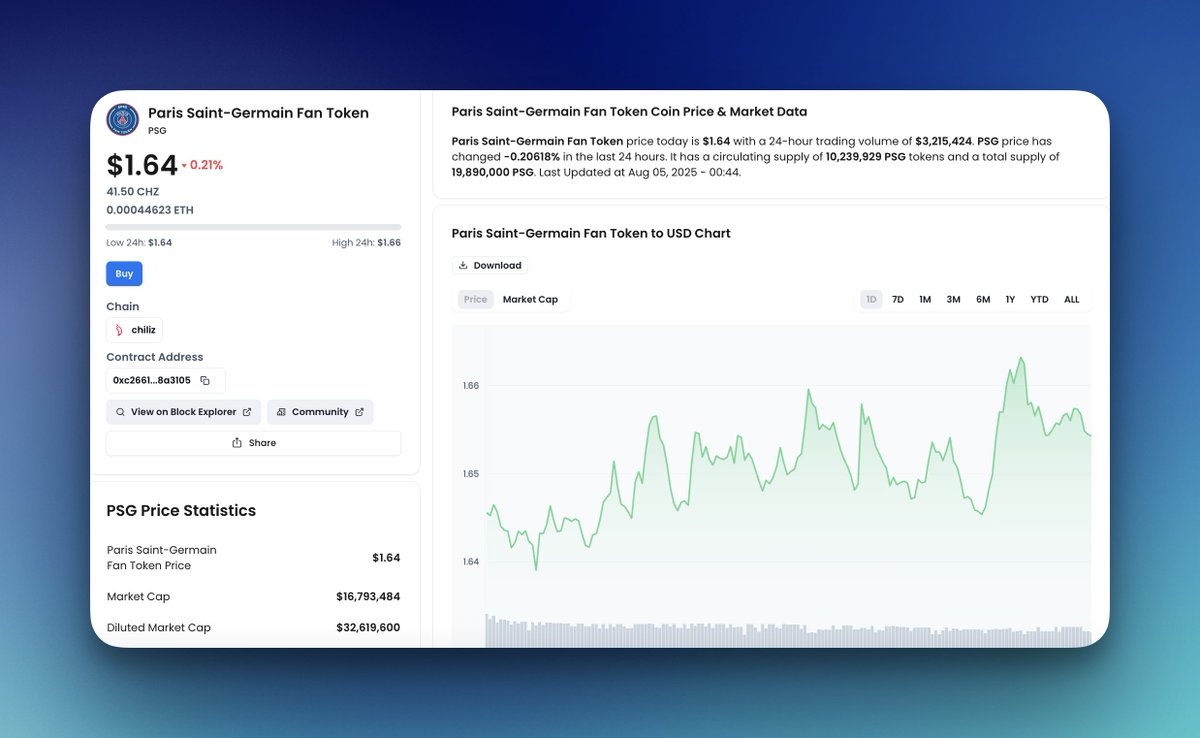This screenshot has width=1200, height=738.
Task: Click the Contract Address label
Action: tap(155, 357)
